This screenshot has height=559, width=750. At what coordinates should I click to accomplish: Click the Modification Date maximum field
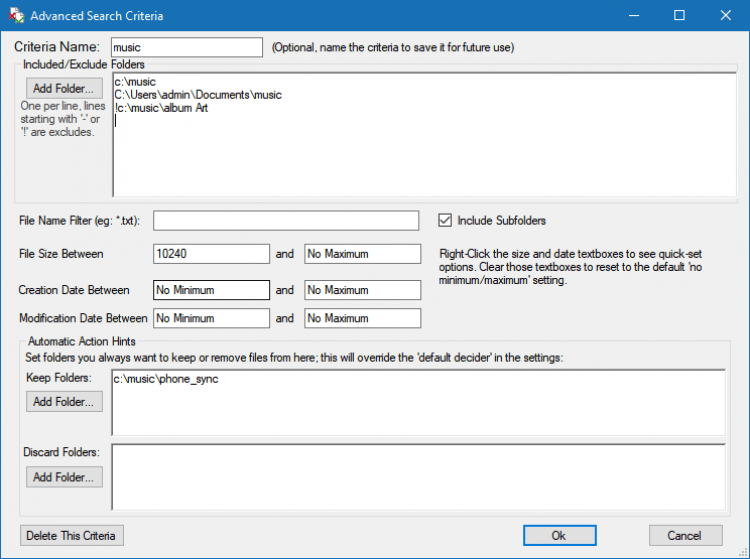pyautogui.click(x=362, y=318)
